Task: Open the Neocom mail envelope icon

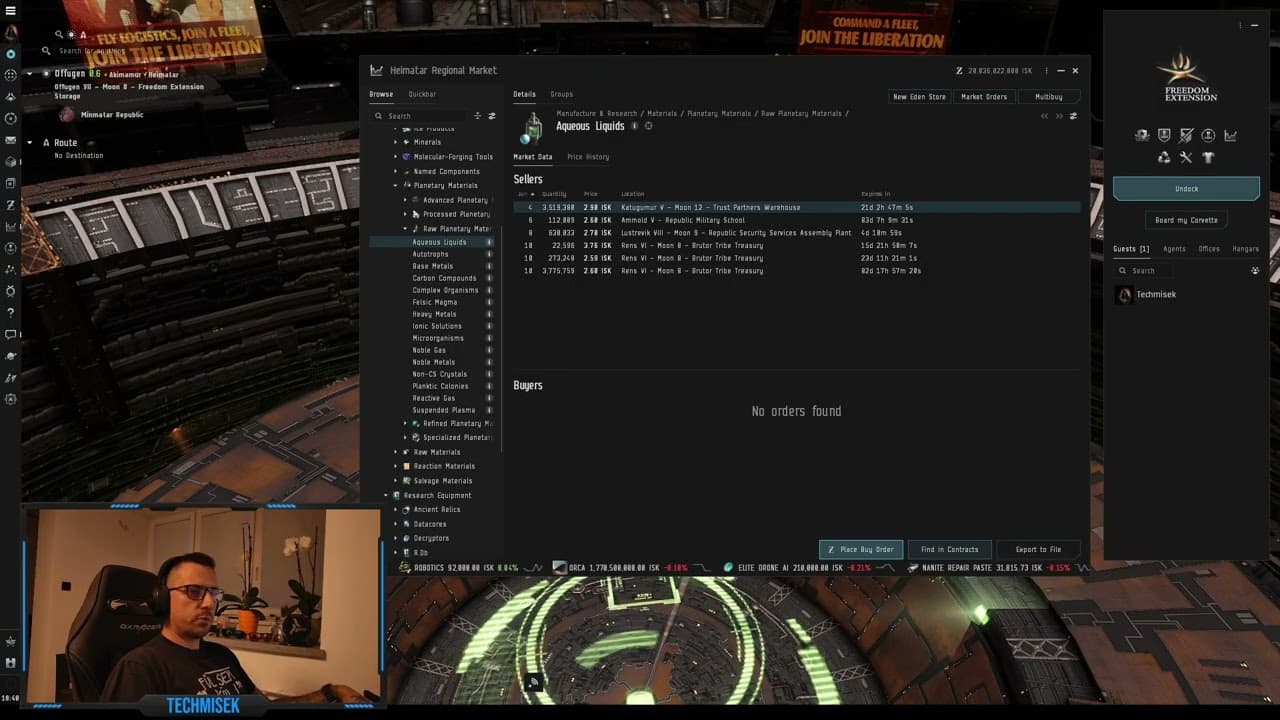Action: coord(11,140)
